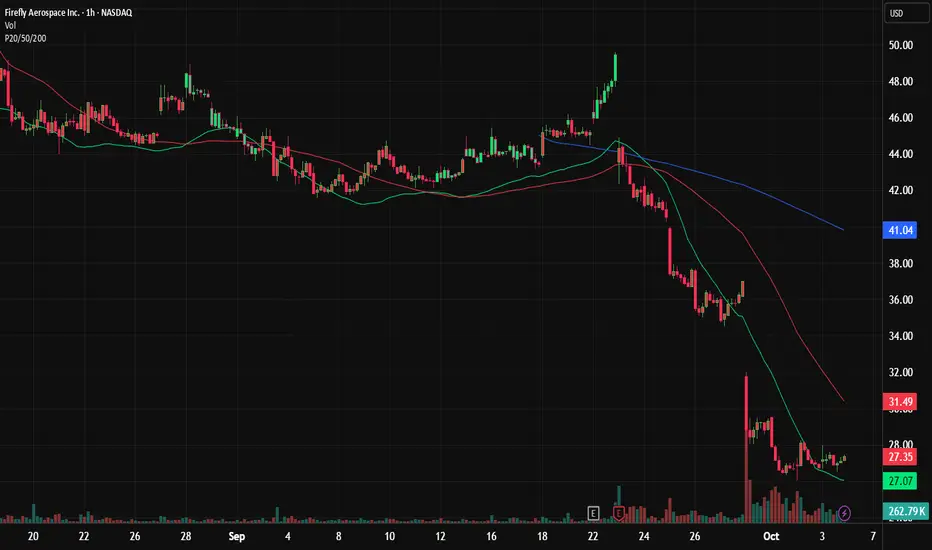Click the Oct label on time axis
The height and width of the screenshot is (550, 932).
coord(771,536)
